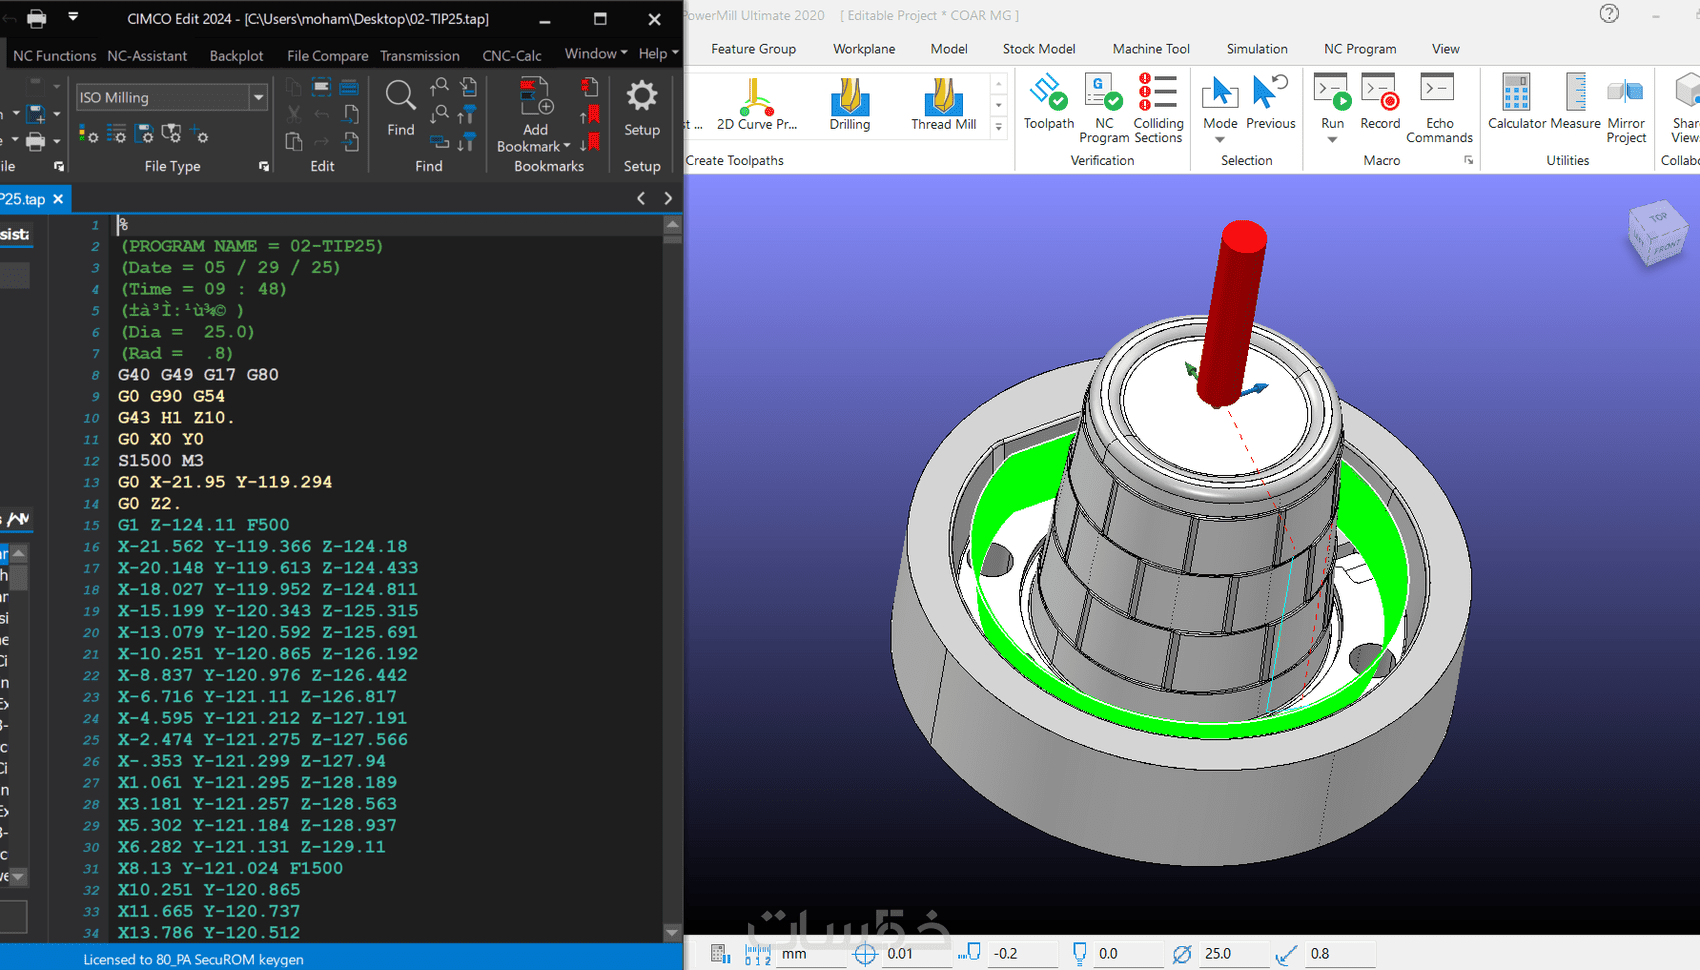
Task: Click the tool diameter field showing 25.0
Action: tap(1232, 954)
